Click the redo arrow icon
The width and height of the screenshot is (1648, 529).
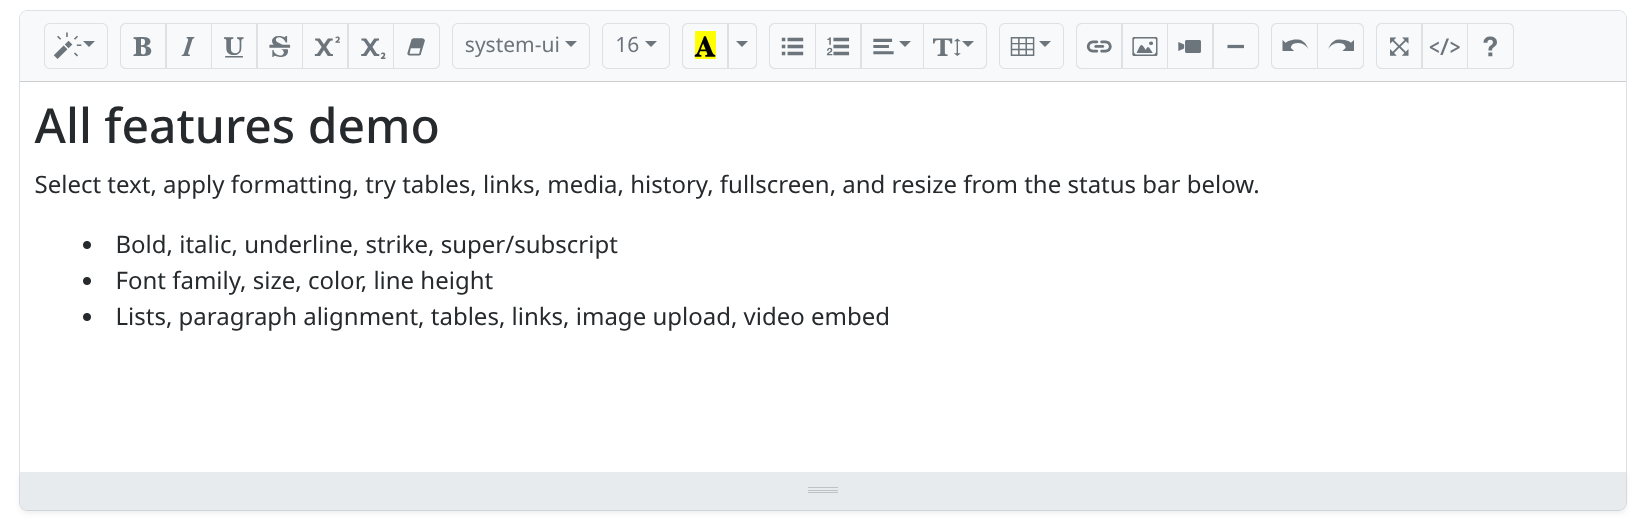pos(1341,46)
